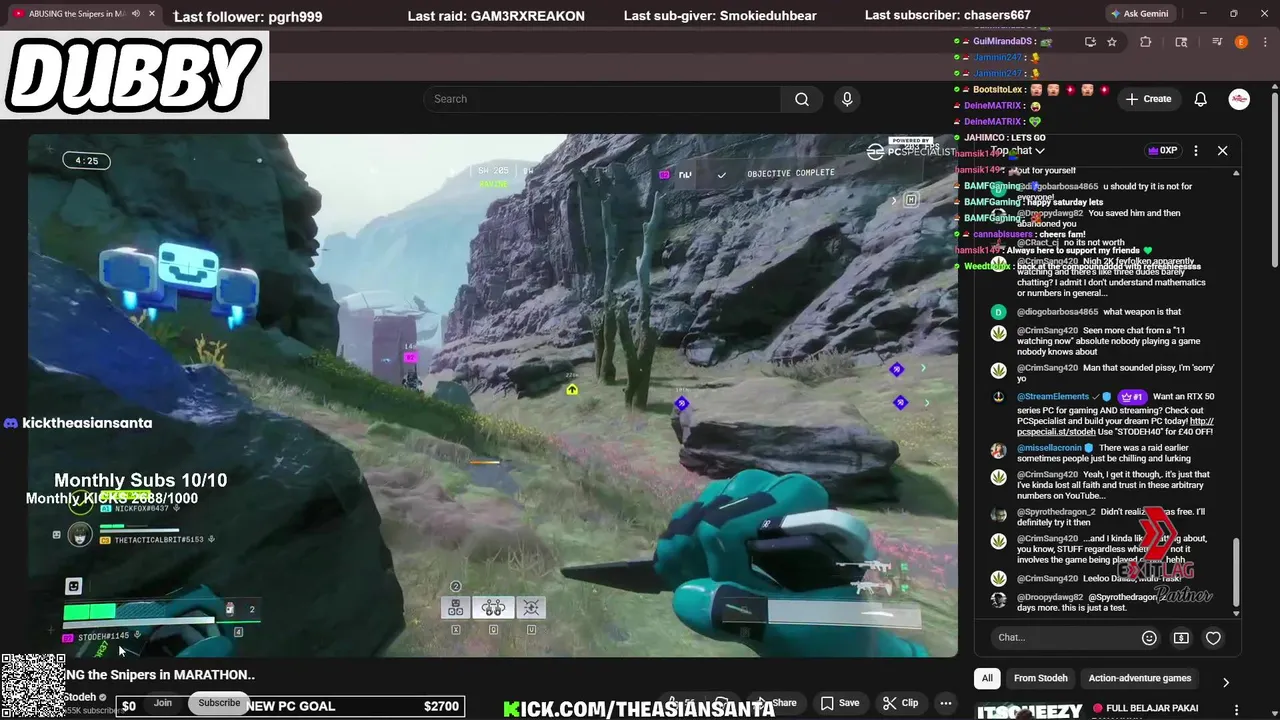Click the video title 'Snipers in MARATHON..'
Image resolution: width=1280 pixels, height=720 pixels.
160,675
